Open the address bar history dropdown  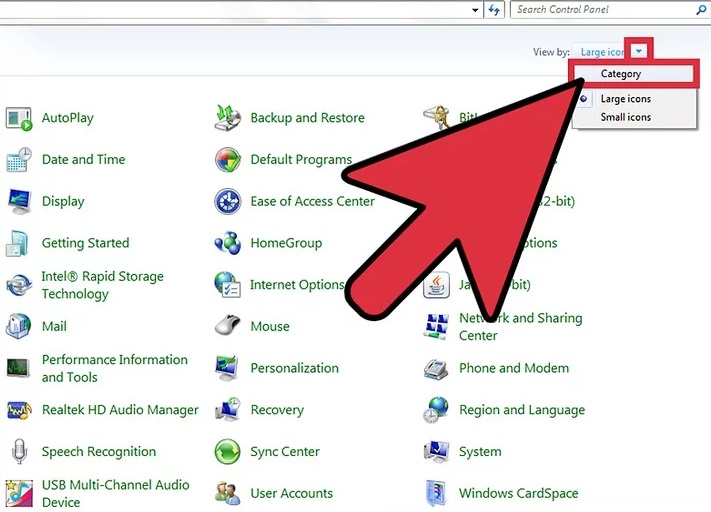pos(475,9)
